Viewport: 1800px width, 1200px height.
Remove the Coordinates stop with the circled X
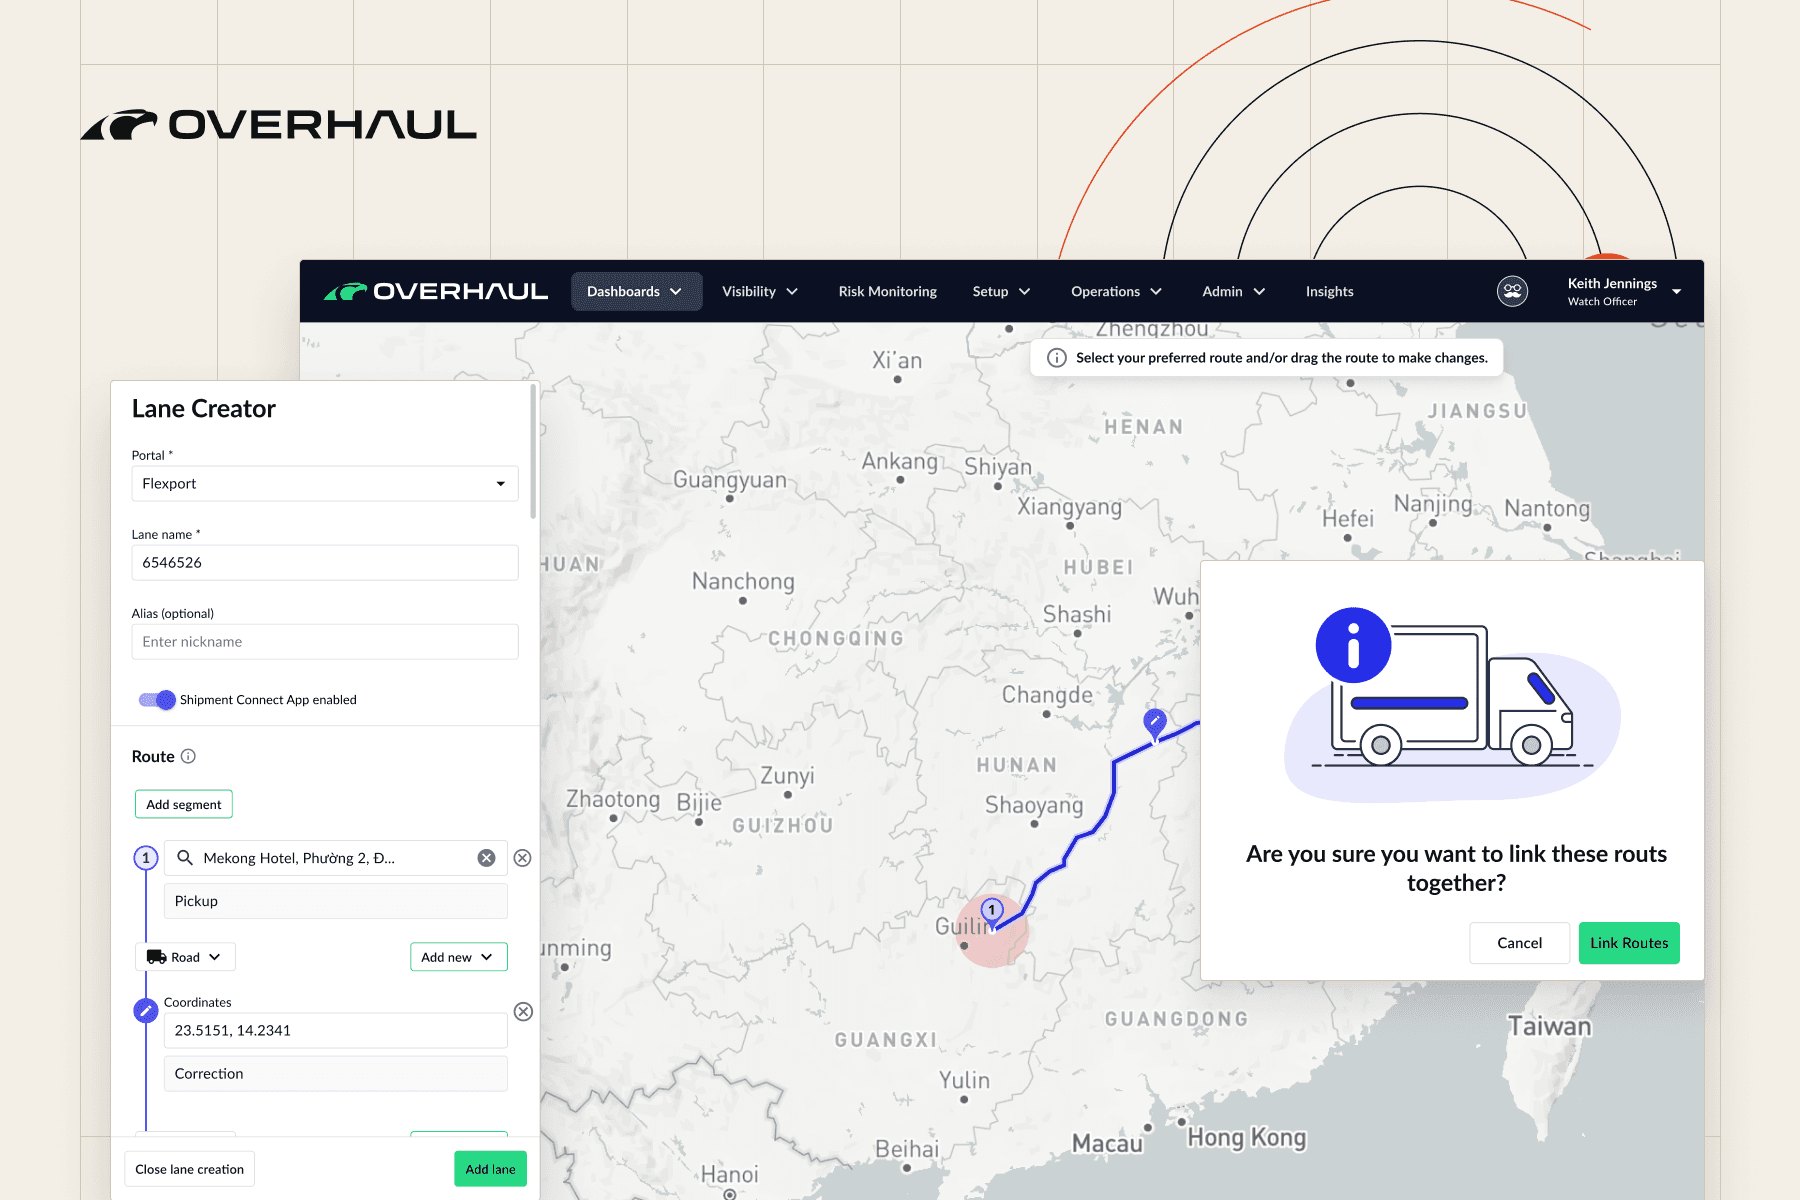[x=523, y=1011]
